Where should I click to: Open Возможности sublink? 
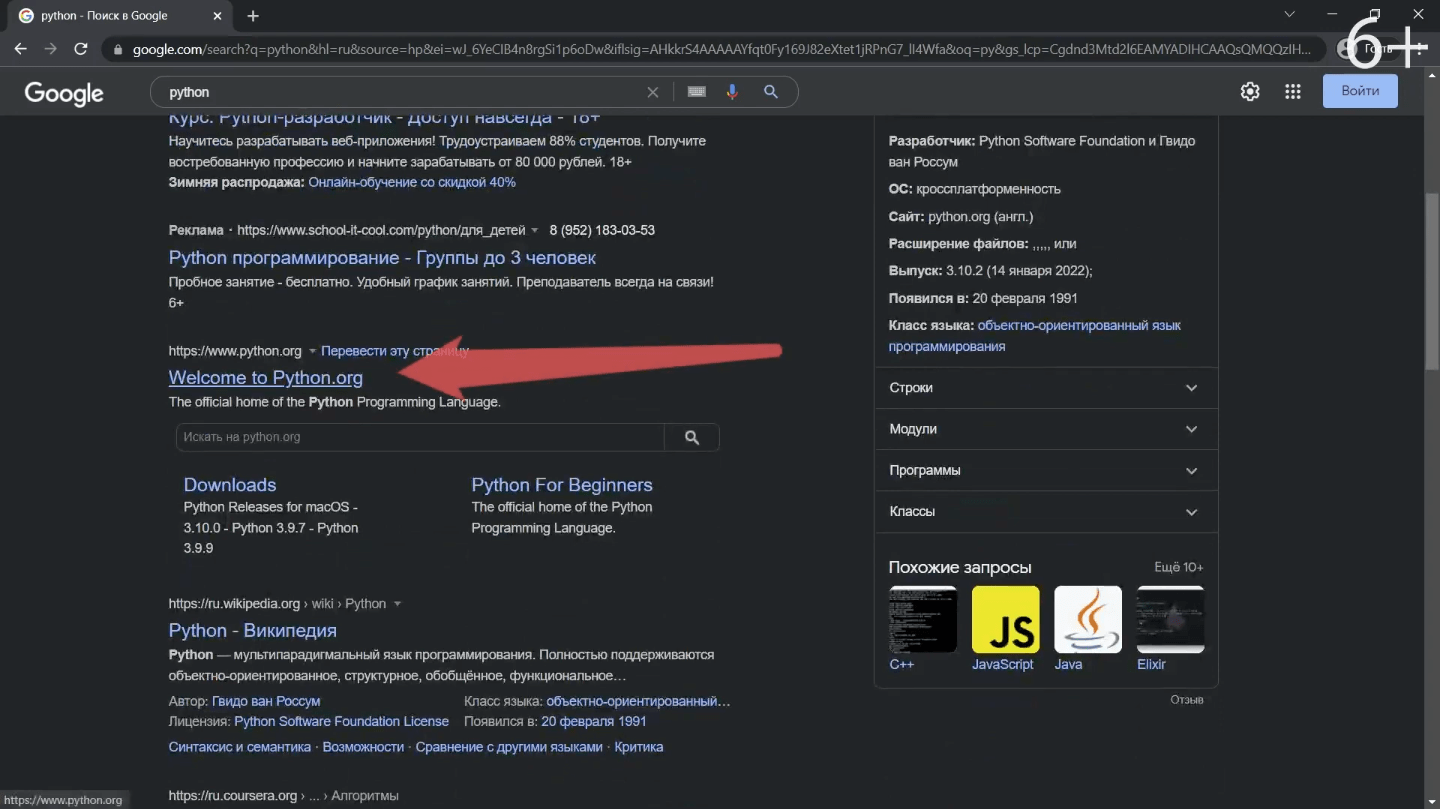(363, 747)
